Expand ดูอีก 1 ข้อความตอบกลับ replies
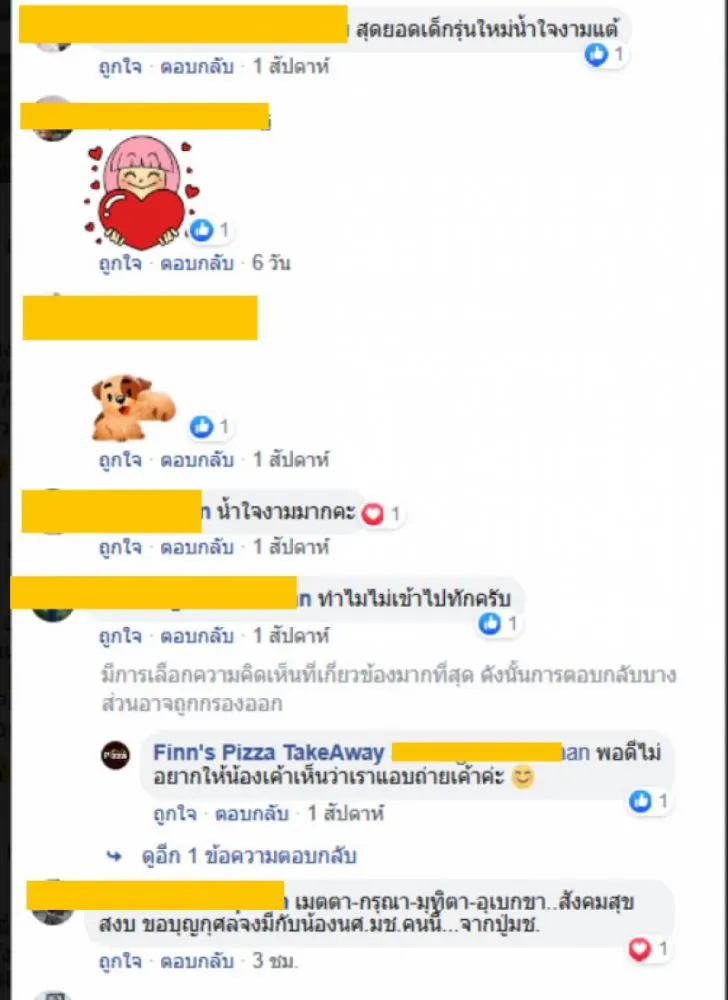This screenshot has width=728, height=1000. tap(249, 855)
